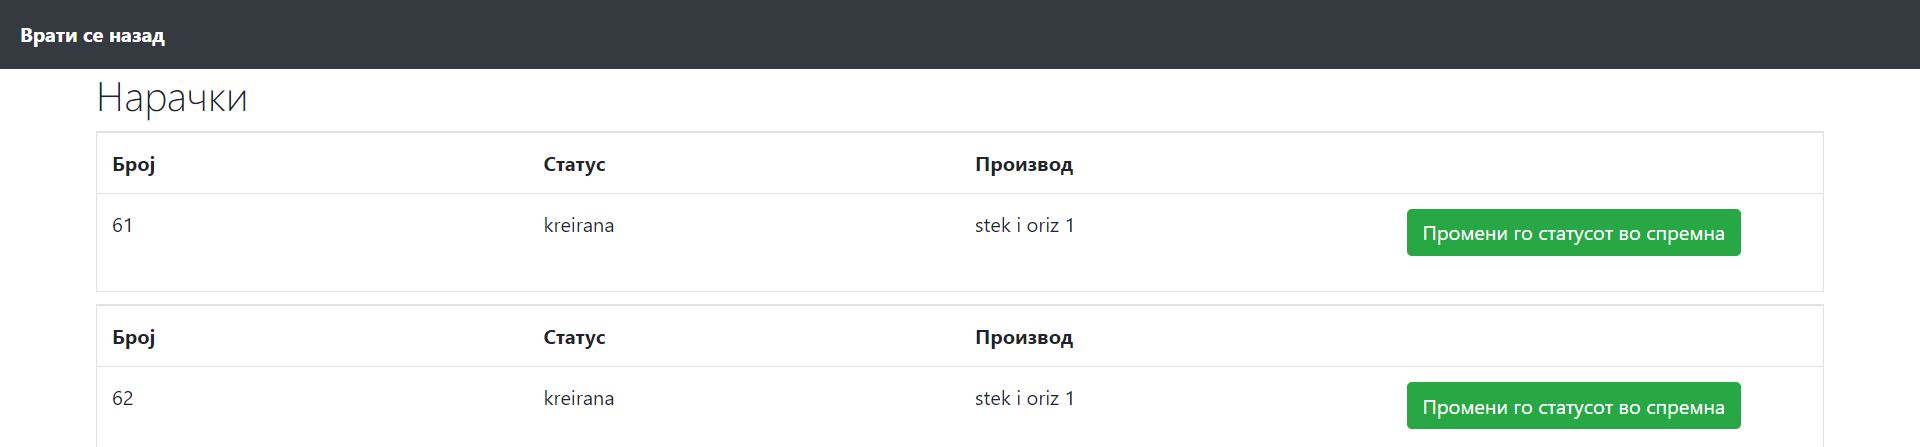The width and height of the screenshot is (1920, 447).
Task: Select the 'Број' header in order 61 table
Action: coord(134,164)
